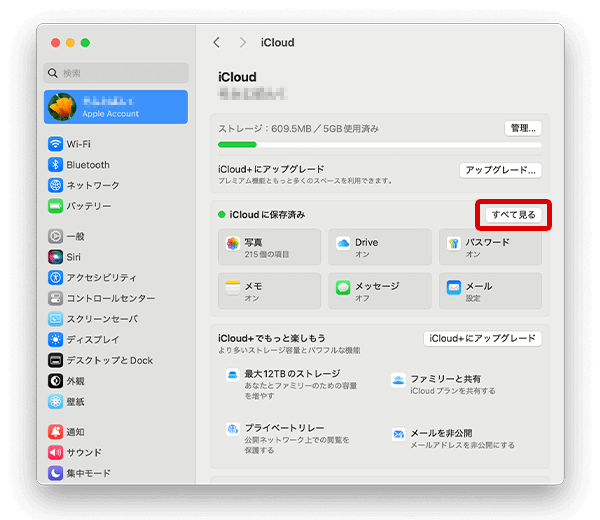Click the メモ notes icon
The height and width of the screenshot is (520, 600).
tap(233, 287)
